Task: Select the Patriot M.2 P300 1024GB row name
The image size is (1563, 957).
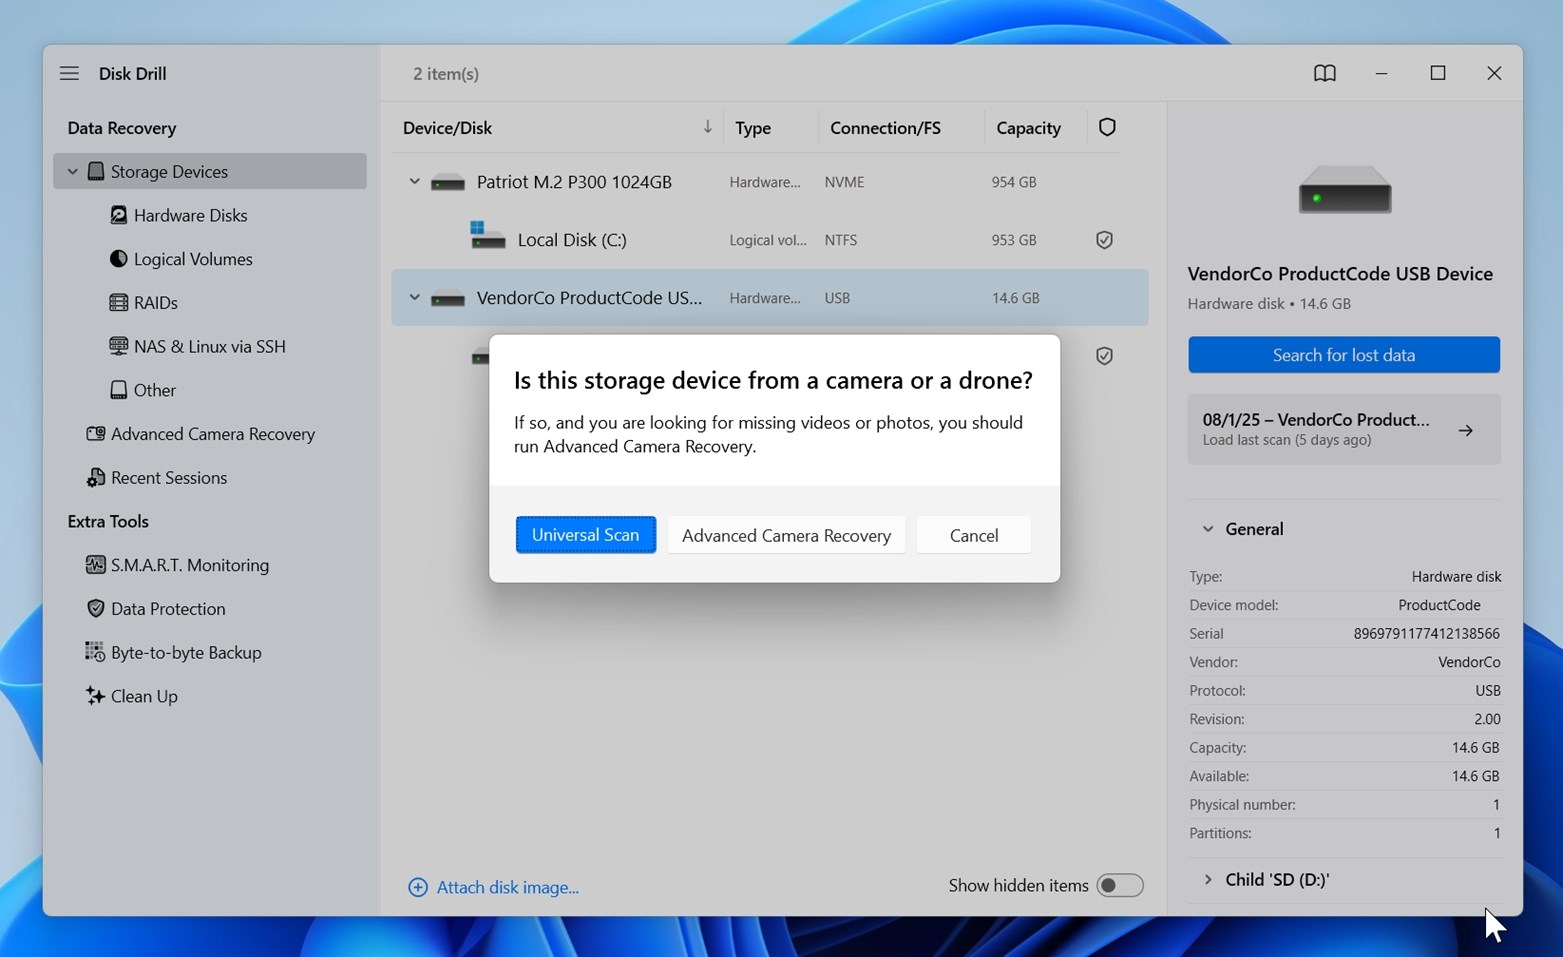Action: 574,182
